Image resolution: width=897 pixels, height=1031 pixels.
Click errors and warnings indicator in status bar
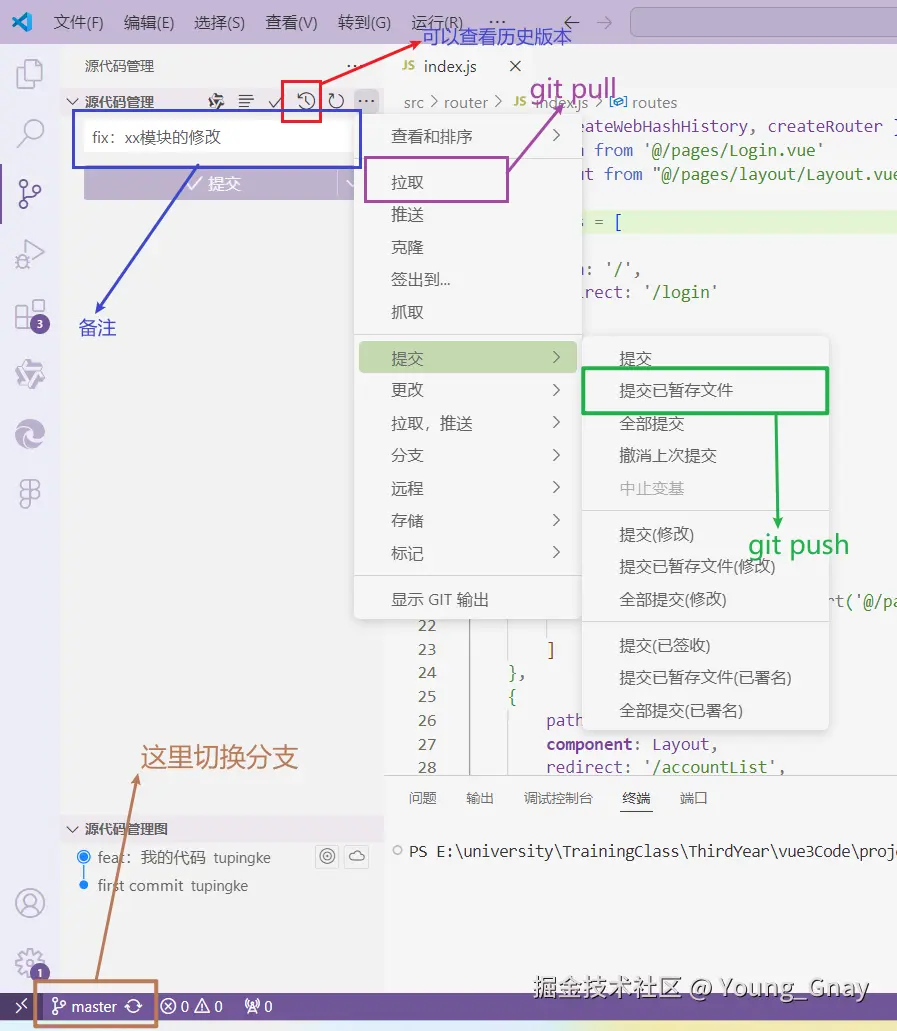tap(192, 1006)
